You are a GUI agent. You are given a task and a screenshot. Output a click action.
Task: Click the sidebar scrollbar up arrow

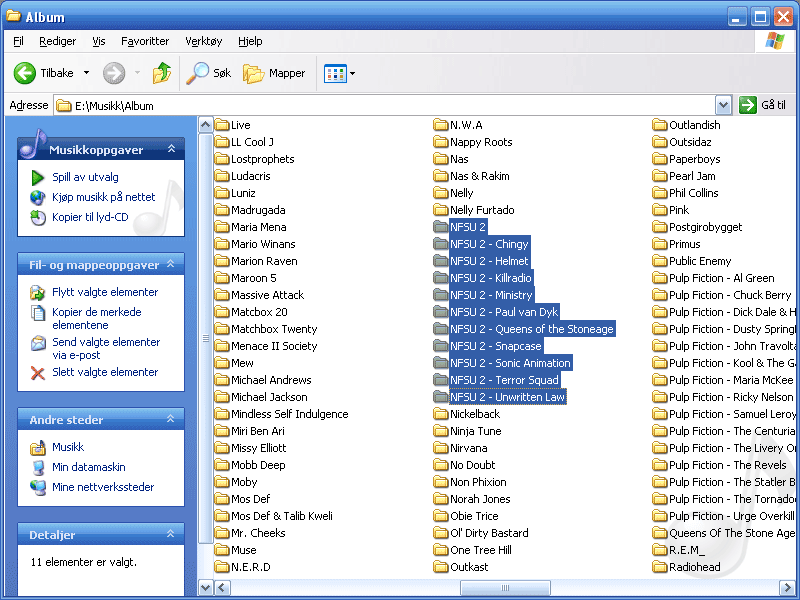tap(205, 124)
